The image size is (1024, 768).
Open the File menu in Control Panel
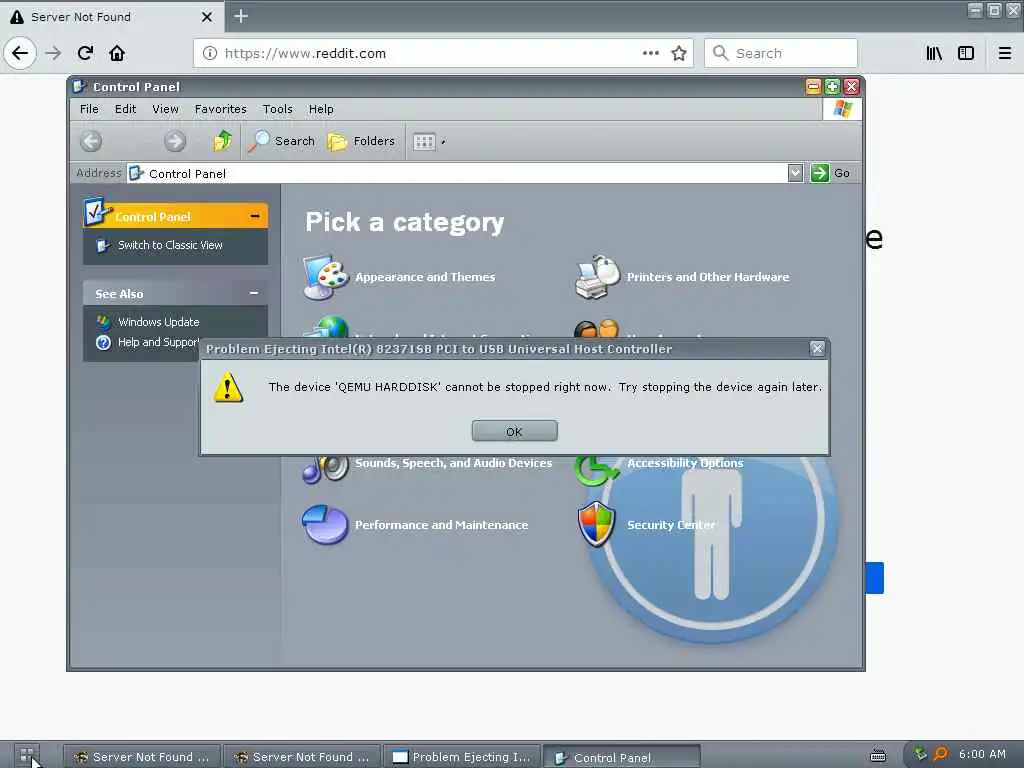coord(89,109)
